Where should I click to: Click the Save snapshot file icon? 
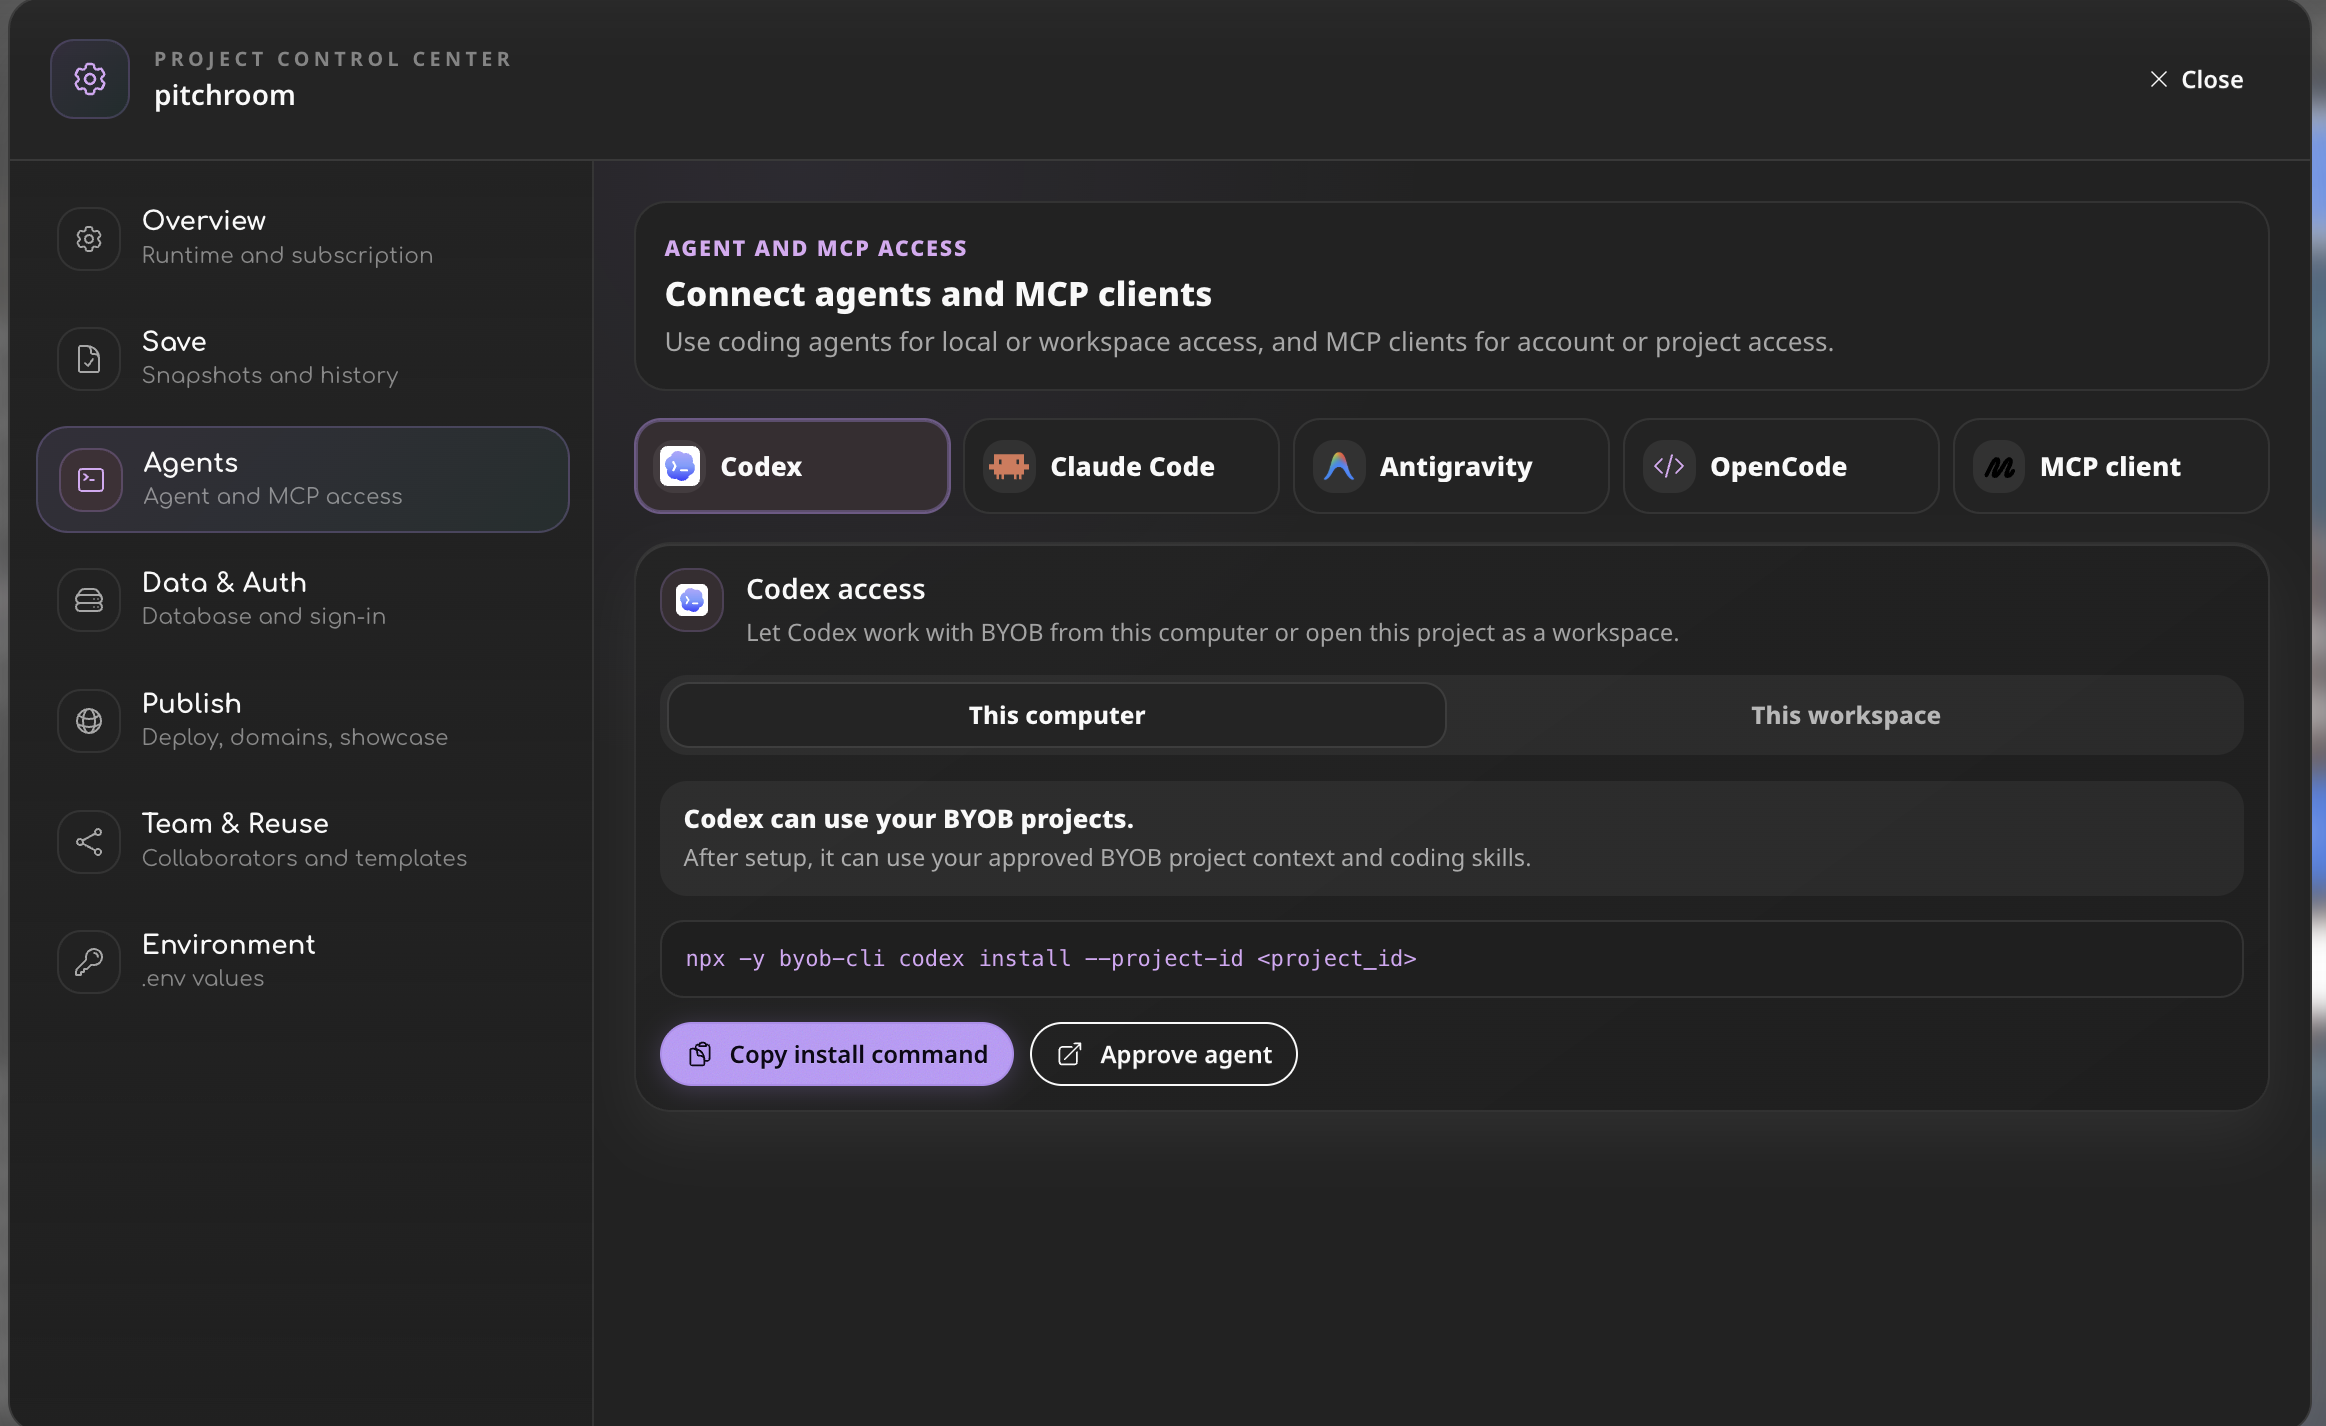(x=89, y=359)
